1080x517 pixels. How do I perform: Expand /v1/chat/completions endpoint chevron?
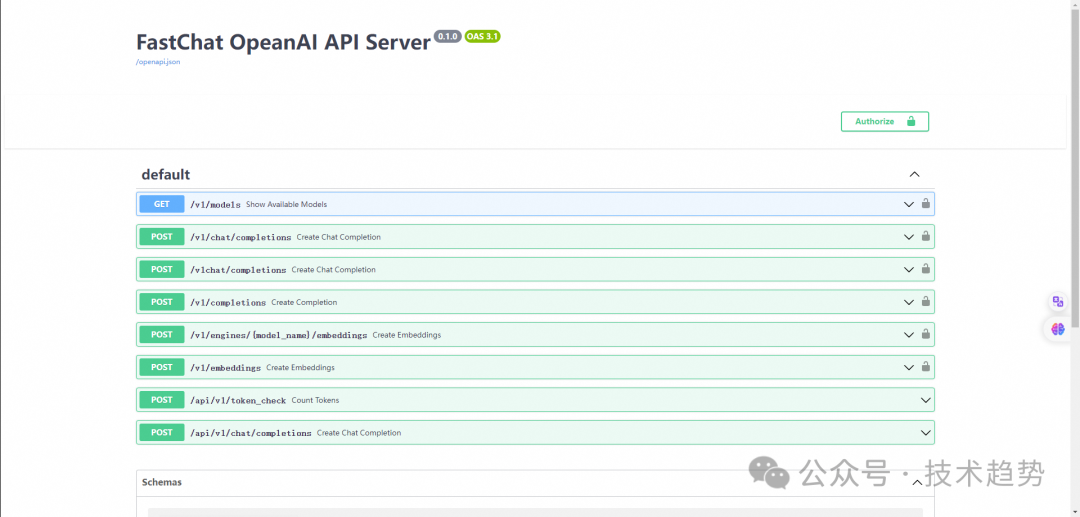908,237
